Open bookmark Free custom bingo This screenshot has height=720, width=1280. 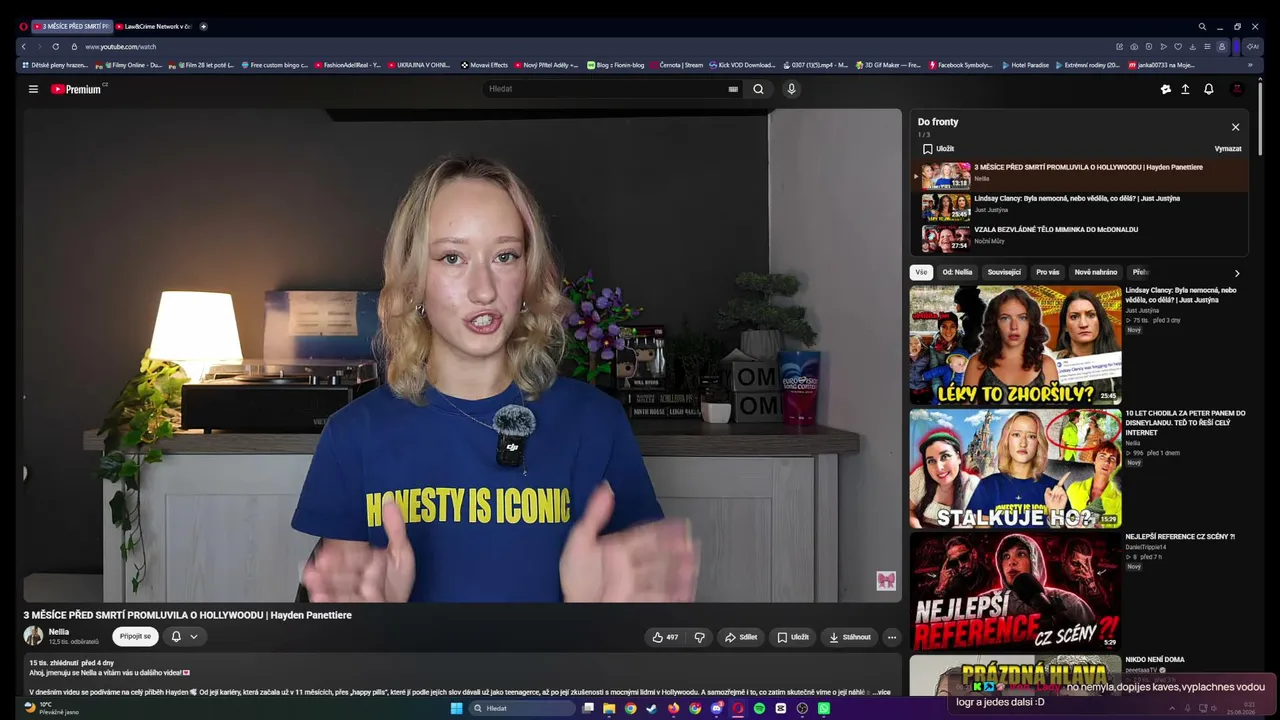(x=275, y=65)
